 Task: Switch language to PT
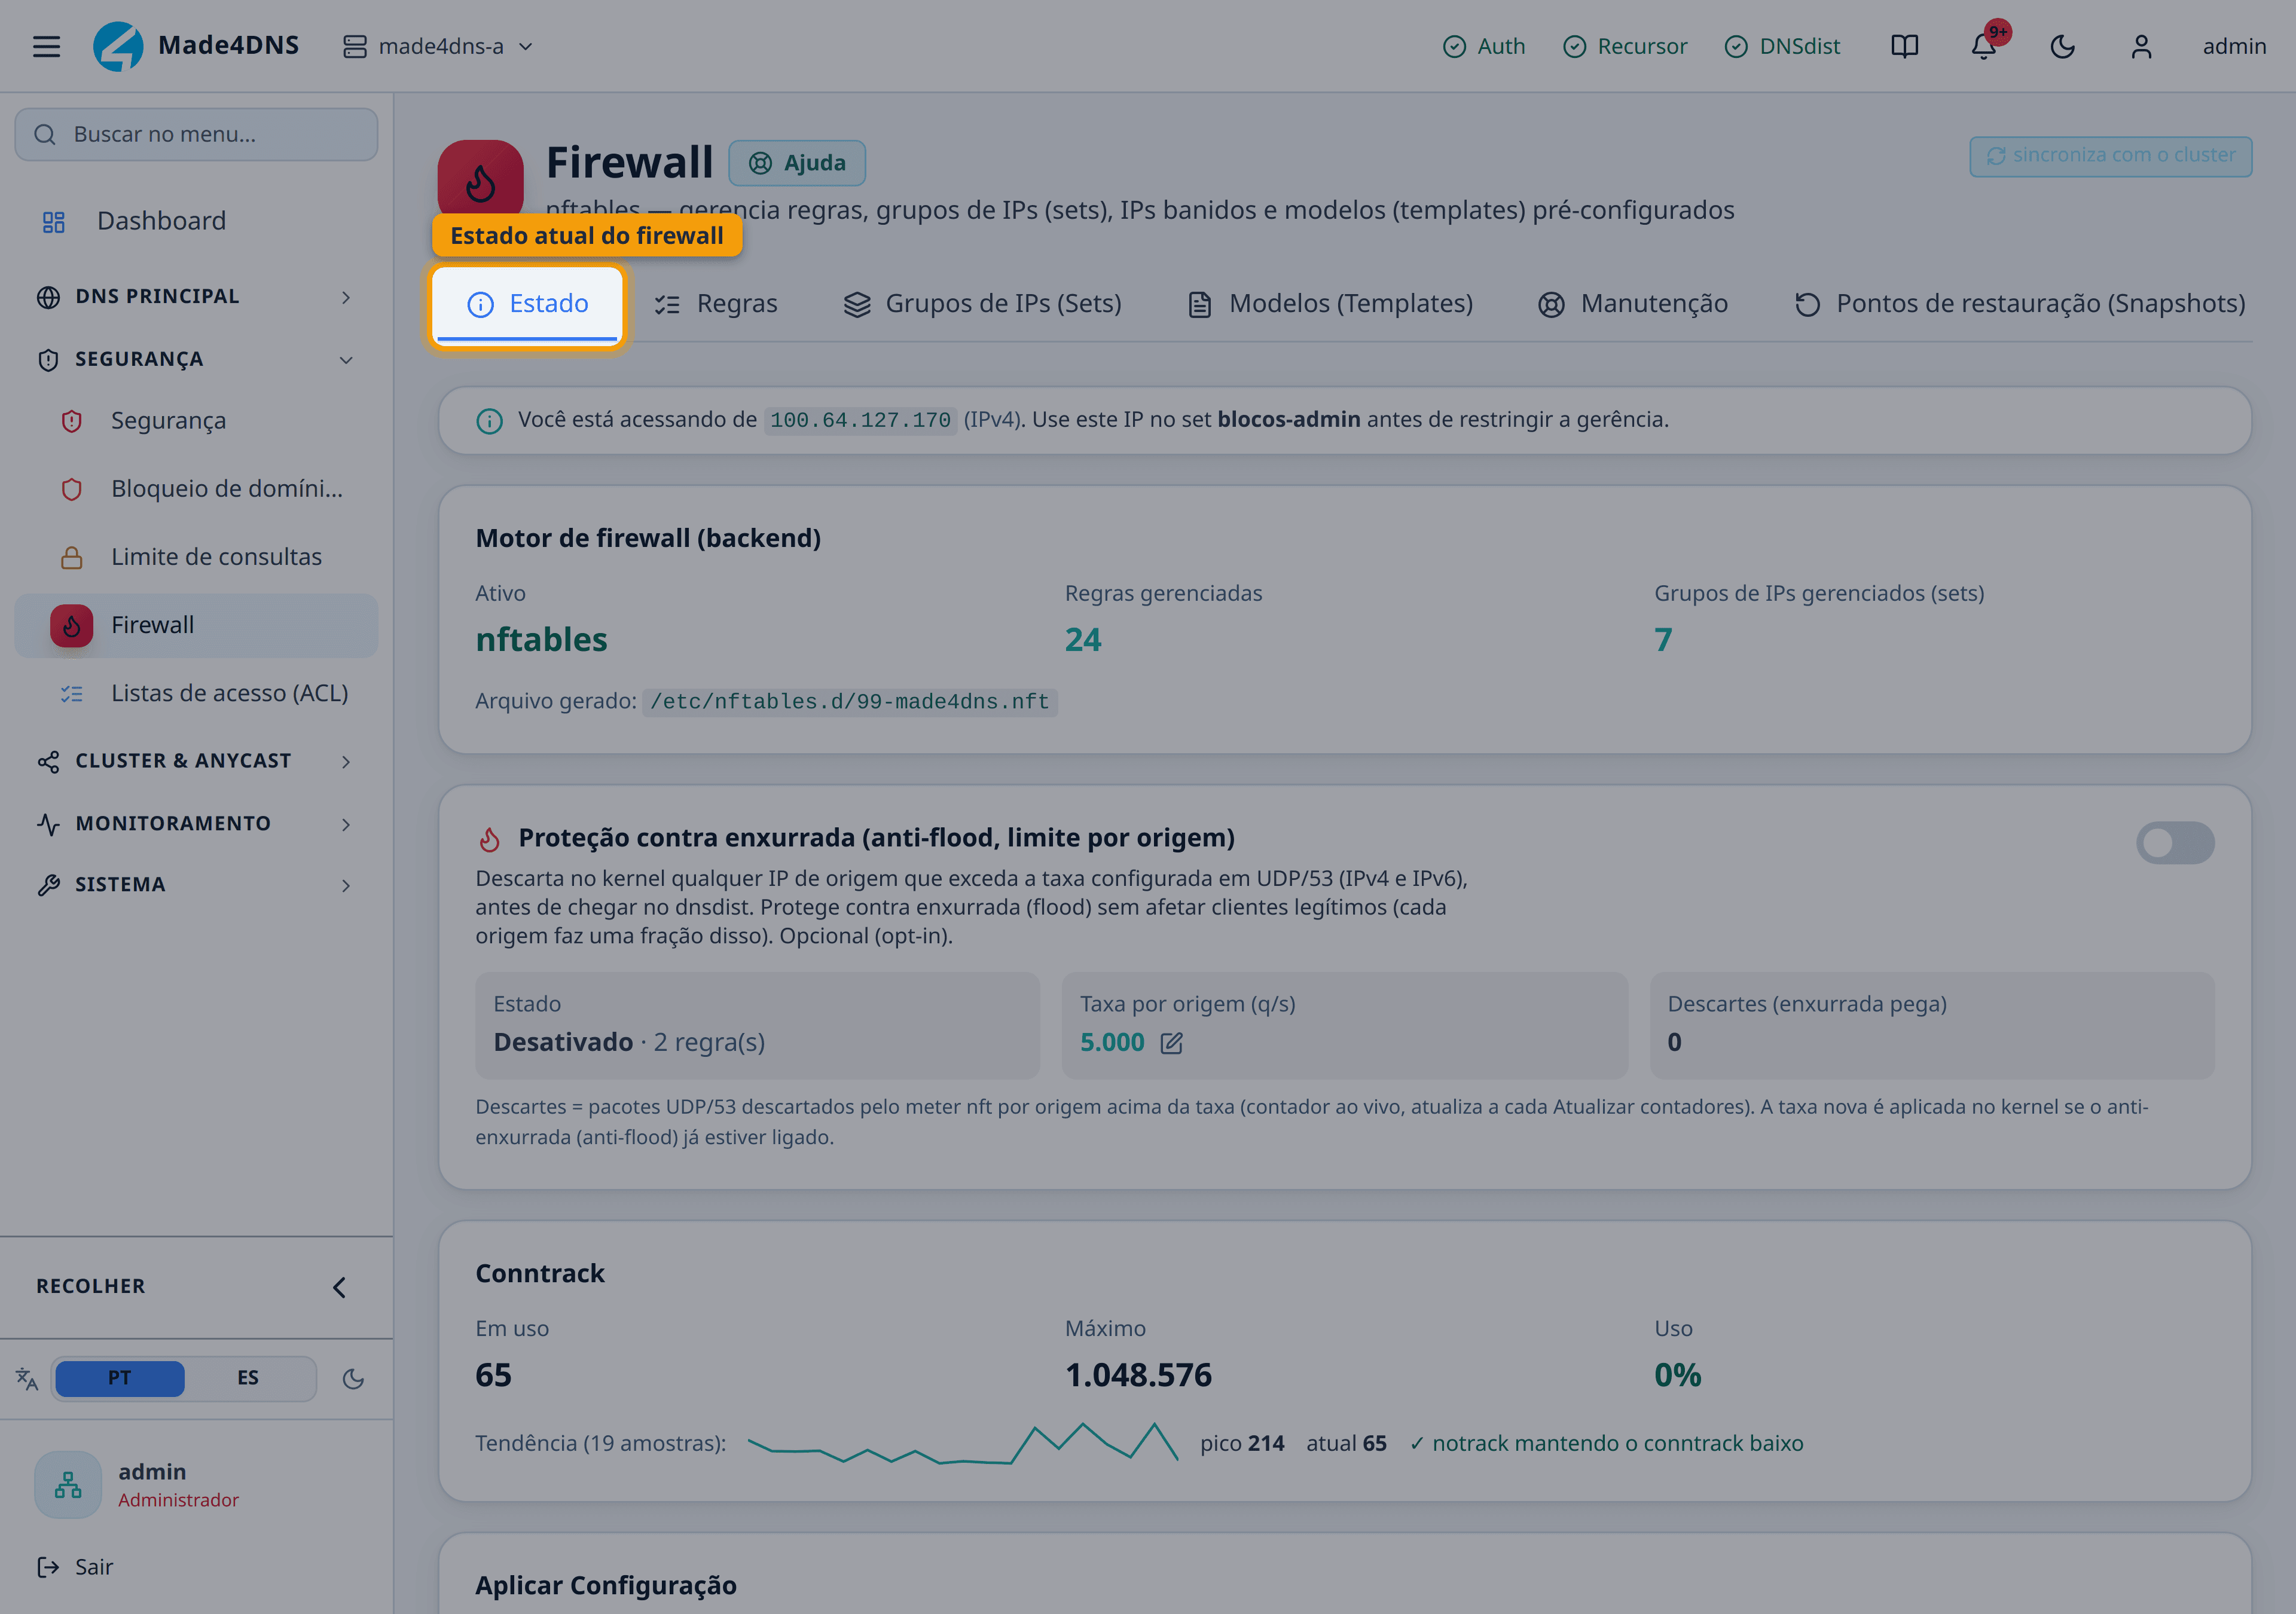tap(120, 1378)
